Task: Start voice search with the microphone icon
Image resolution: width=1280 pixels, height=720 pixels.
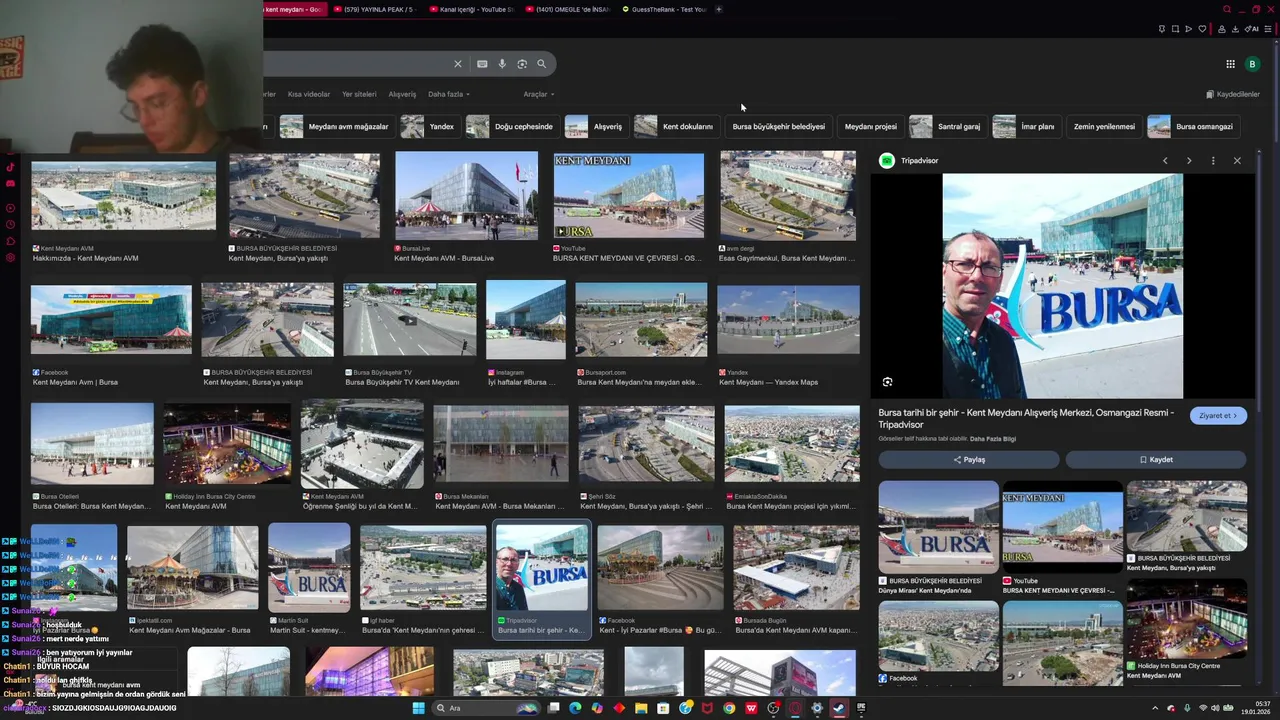Action: (502, 64)
